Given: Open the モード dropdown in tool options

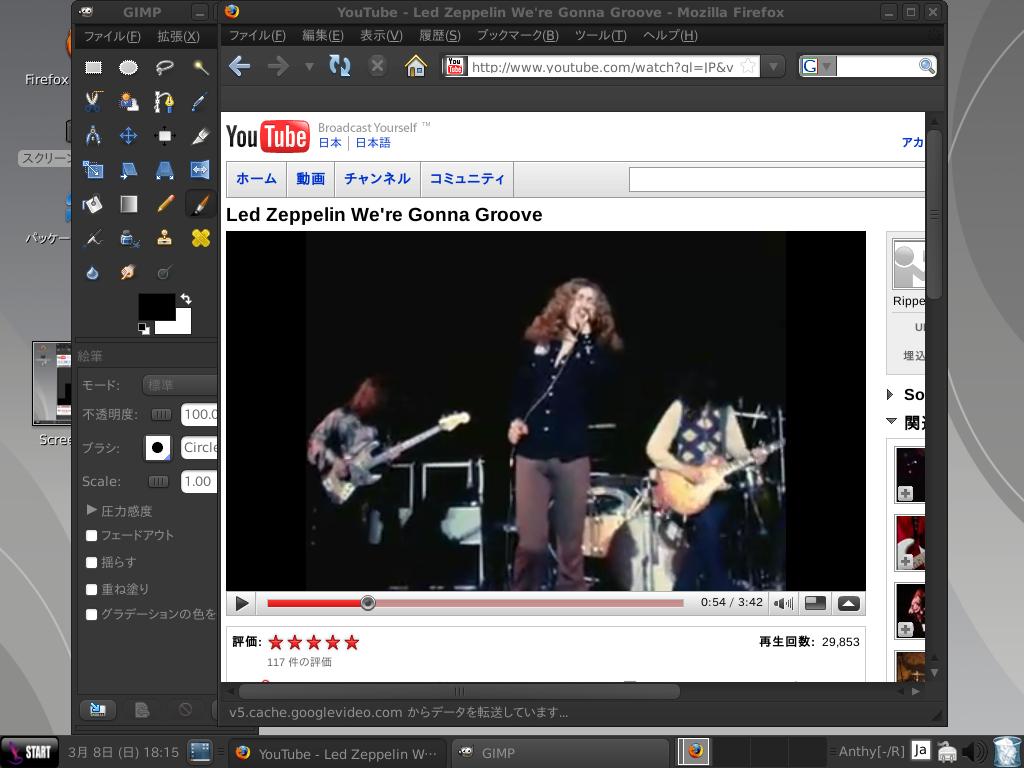Looking at the screenshot, I should click(180, 385).
